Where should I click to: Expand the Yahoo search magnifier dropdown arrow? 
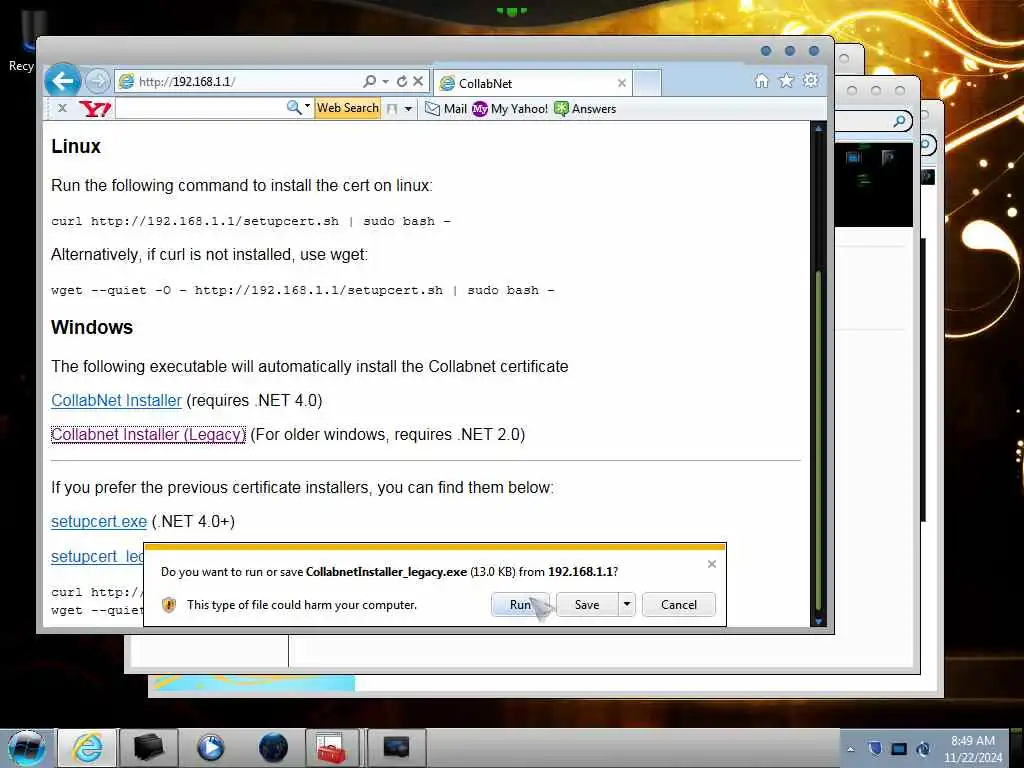(x=308, y=106)
